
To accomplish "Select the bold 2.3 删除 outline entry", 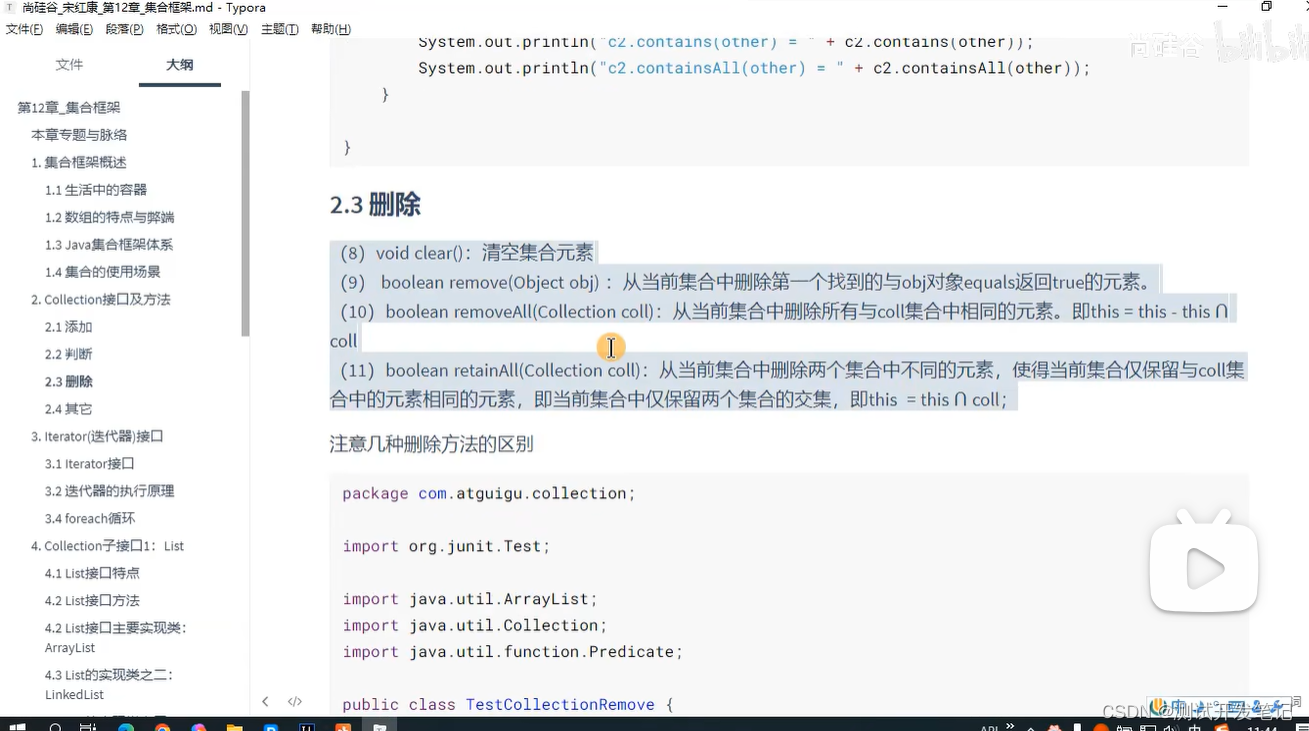I will [69, 382].
